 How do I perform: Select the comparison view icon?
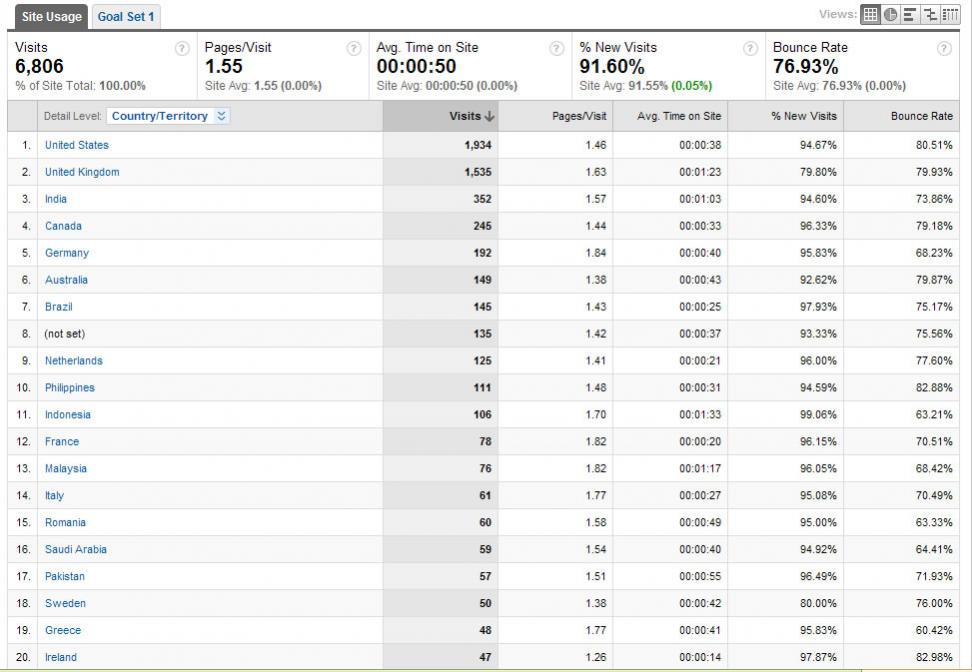tap(930, 14)
